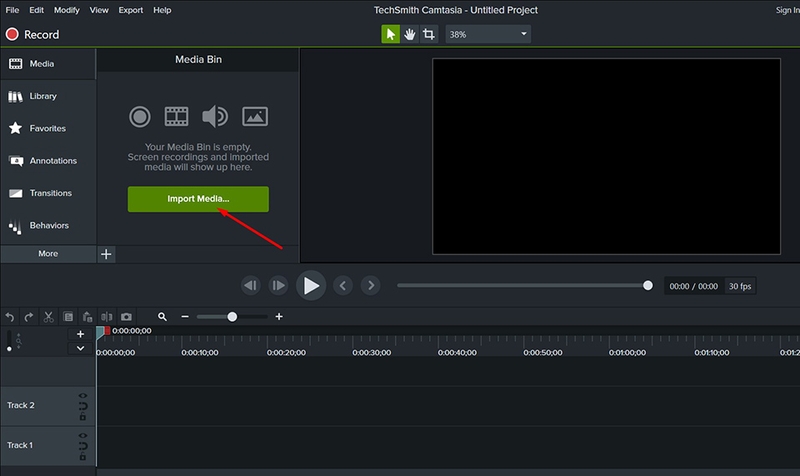
Task: Click the picture image icon in Media Bin
Action: point(255,116)
